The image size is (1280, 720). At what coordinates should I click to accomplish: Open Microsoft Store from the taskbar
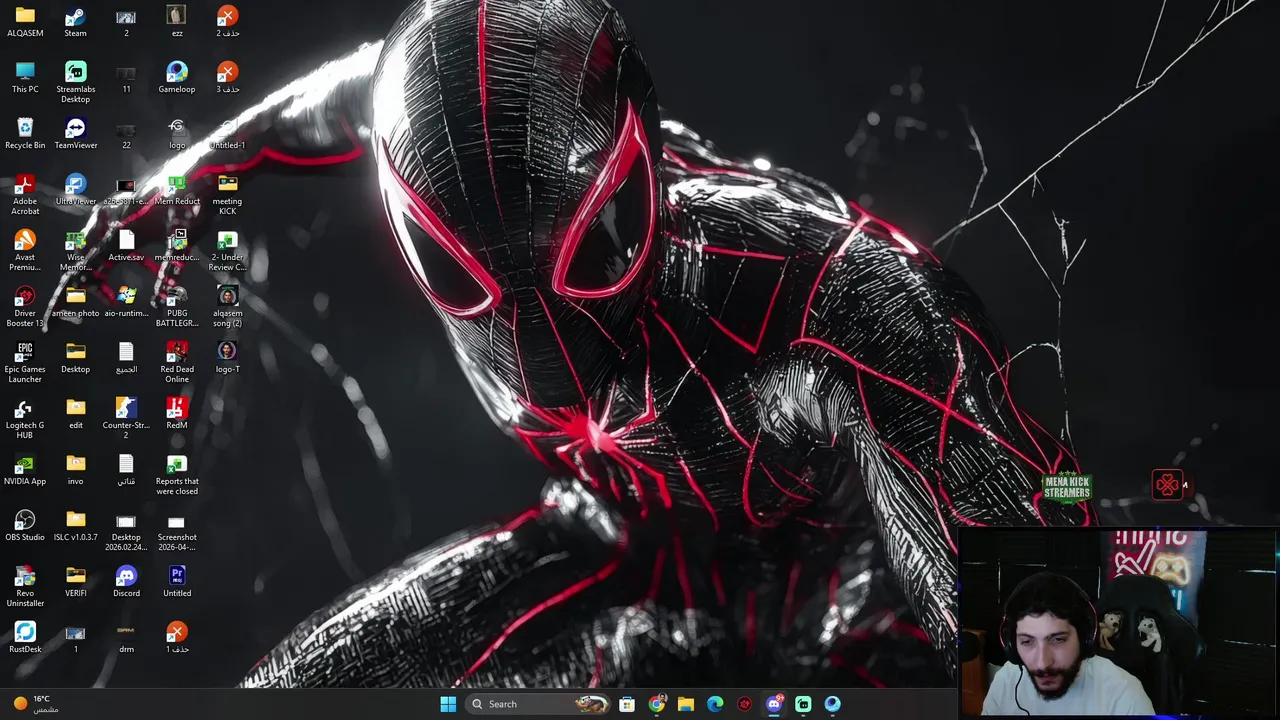pos(627,704)
